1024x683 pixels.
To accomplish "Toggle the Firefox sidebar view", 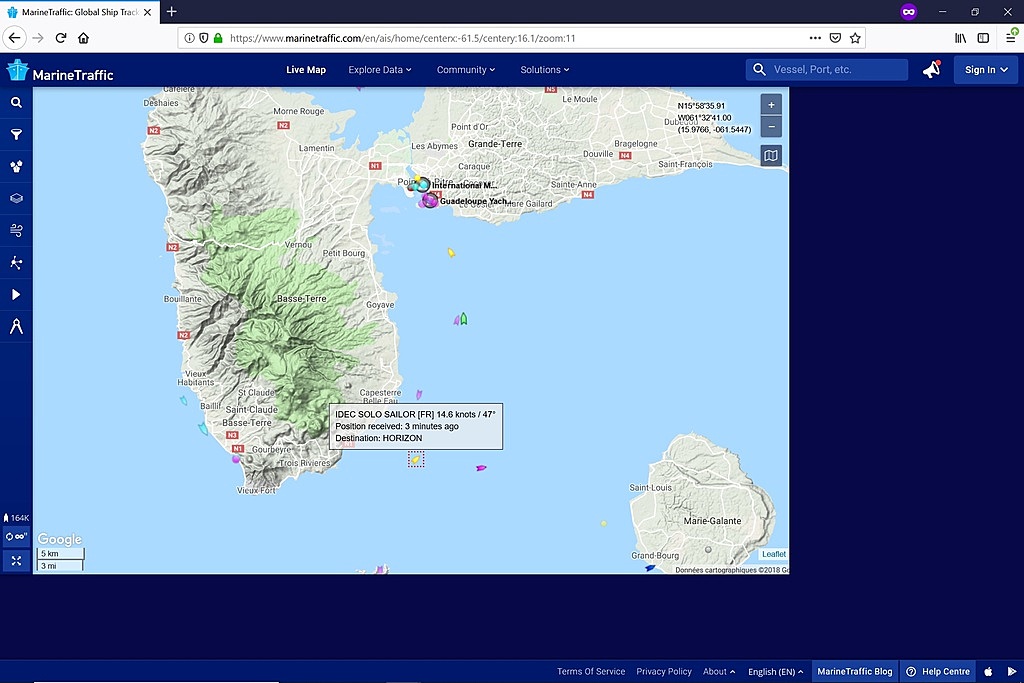I will point(983,38).
